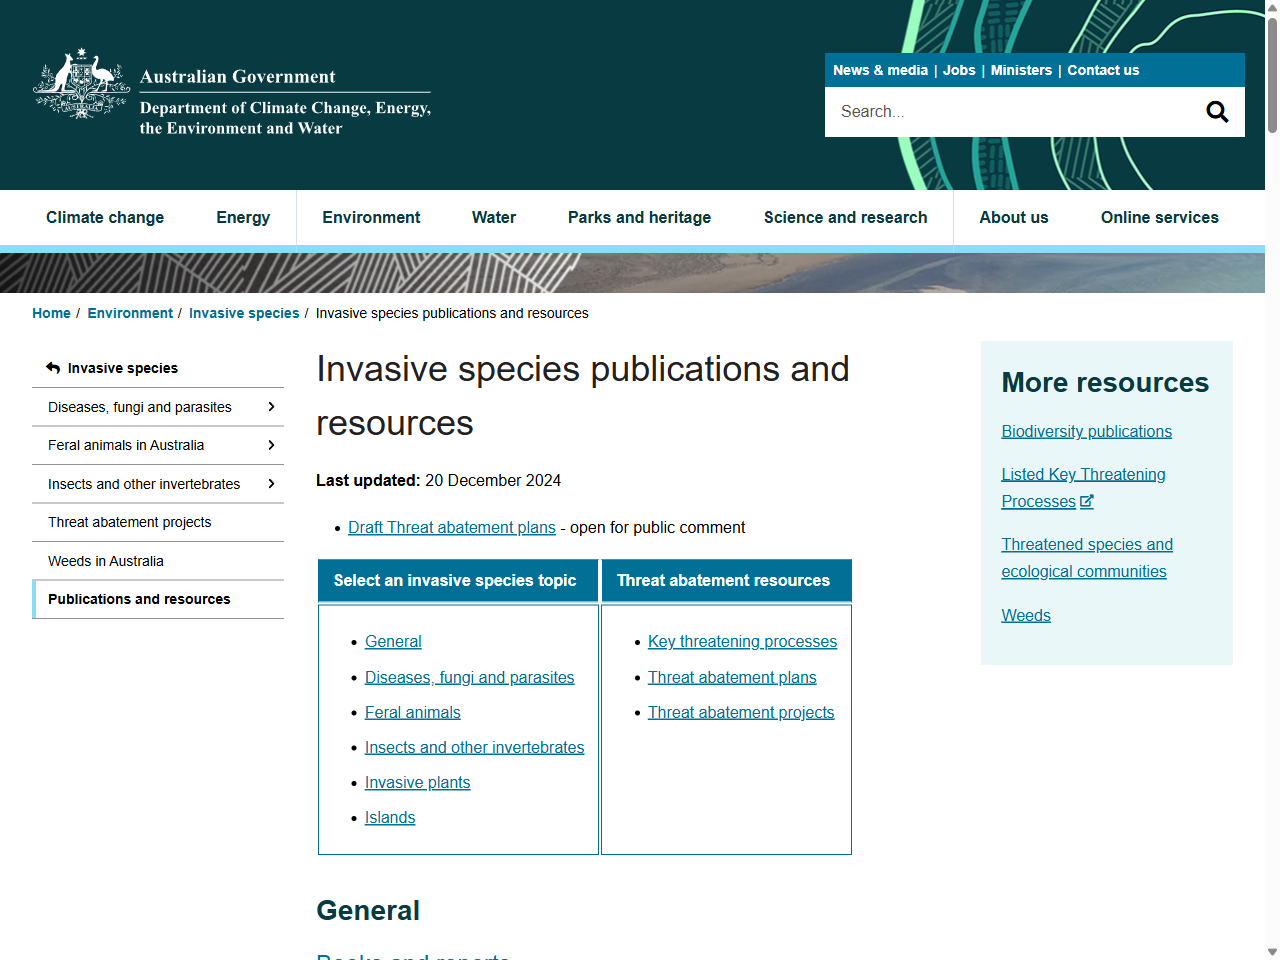Open the Environment navigation menu
Viewport: 1280px width, 960px height.
(371, 217)
